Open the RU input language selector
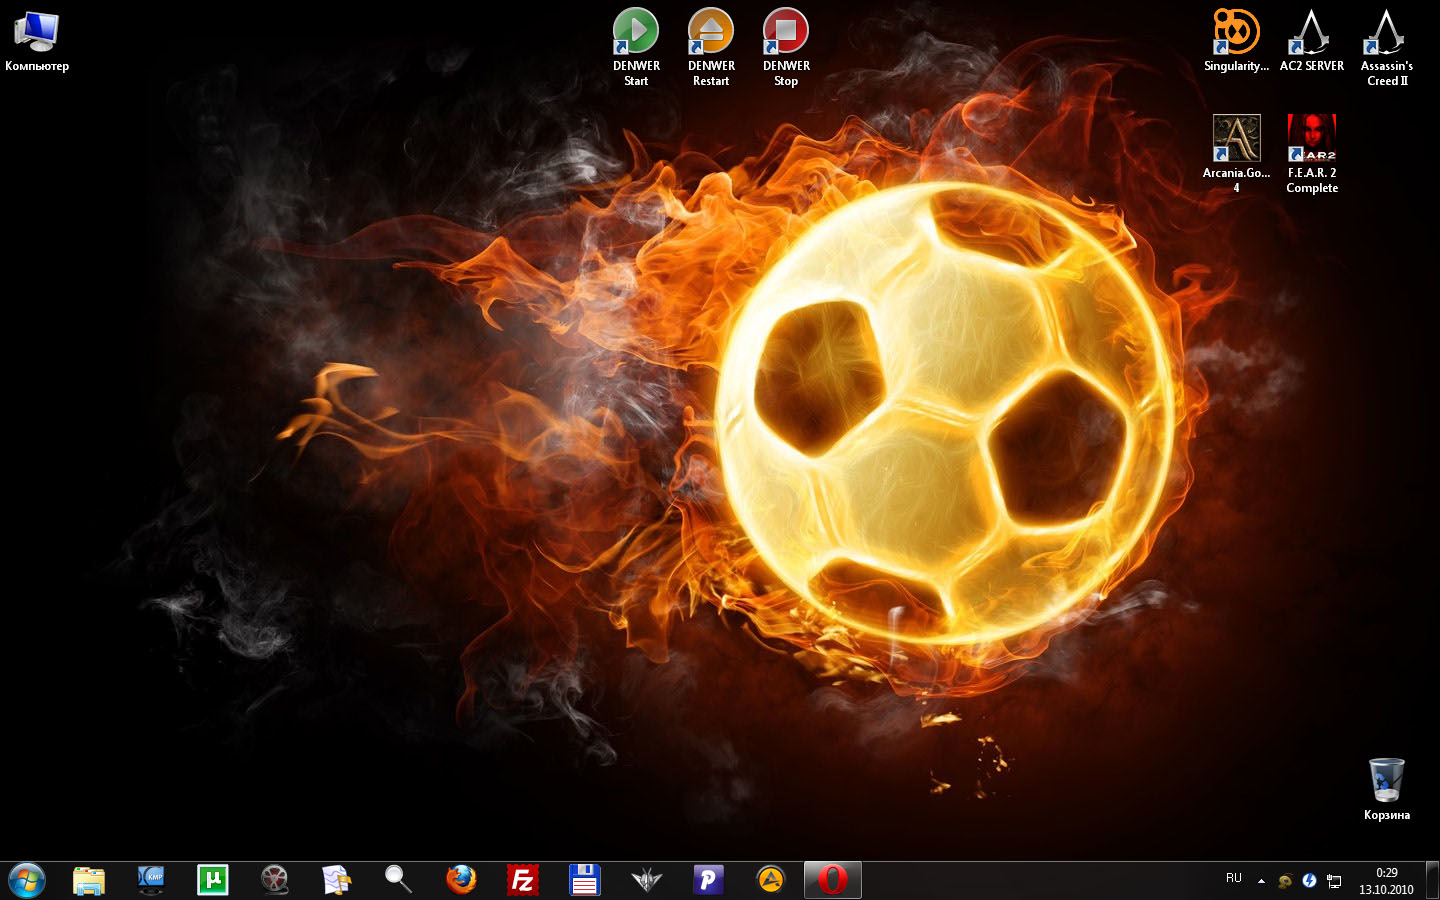This screenshot has height=900, width=1440. [1234, 879]
